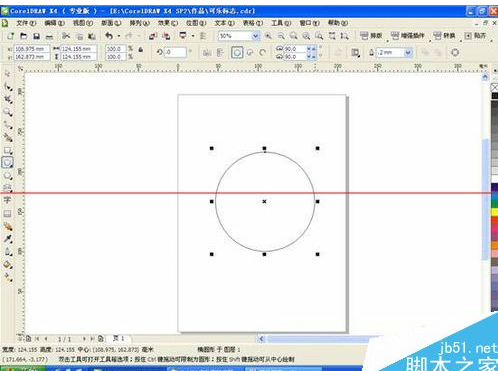Select the 页 1 page tab

tap(119, 339)
